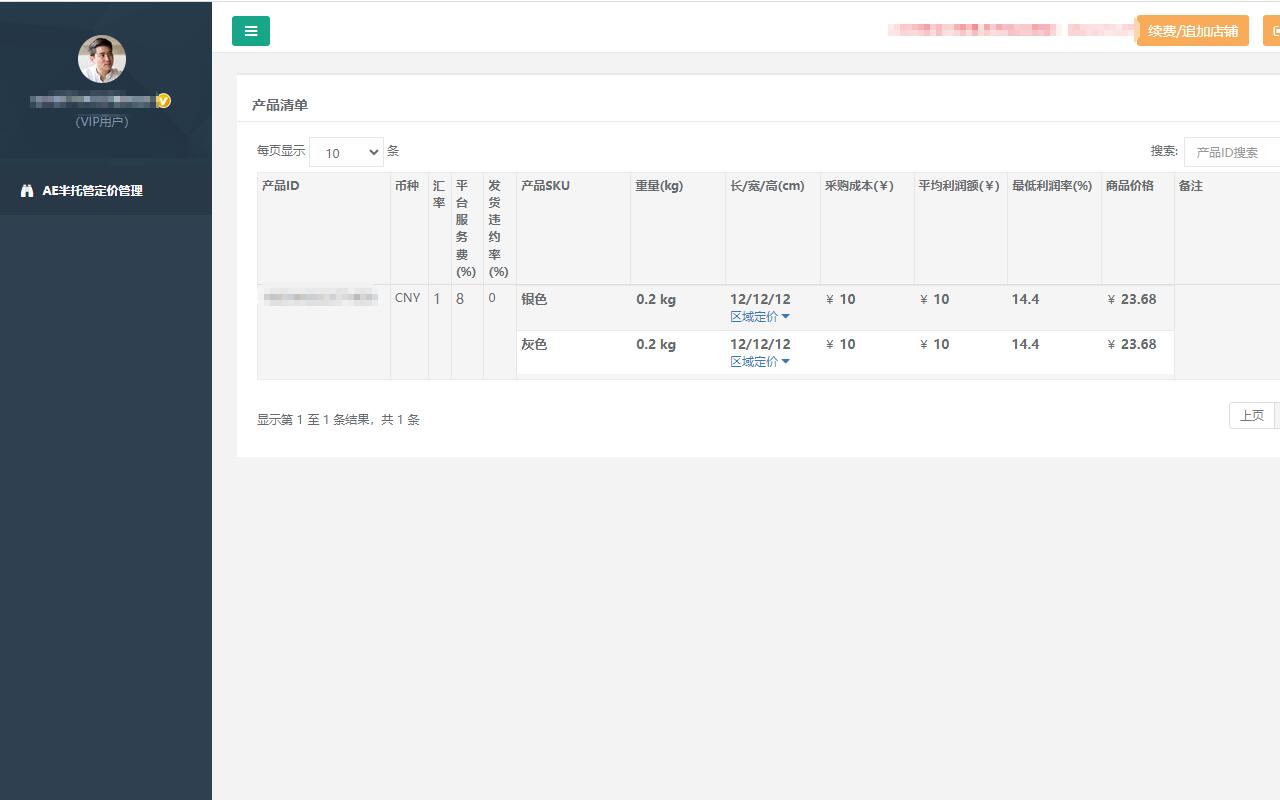Viewport: 1280px width, 800px height.
Task: Click inside the 产品ID搜索 search box
Action: coord(1235,152)
